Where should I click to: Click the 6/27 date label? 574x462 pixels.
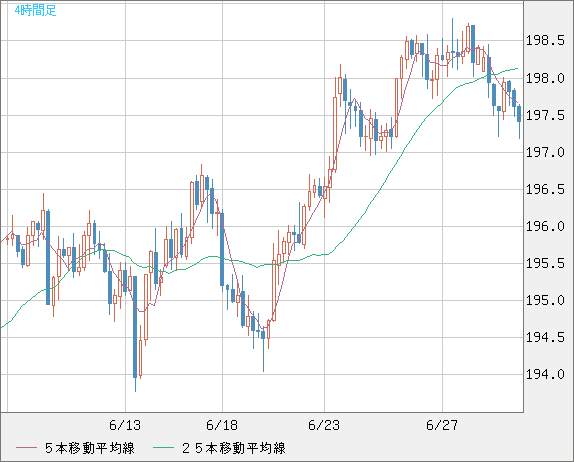click(442, 425)
